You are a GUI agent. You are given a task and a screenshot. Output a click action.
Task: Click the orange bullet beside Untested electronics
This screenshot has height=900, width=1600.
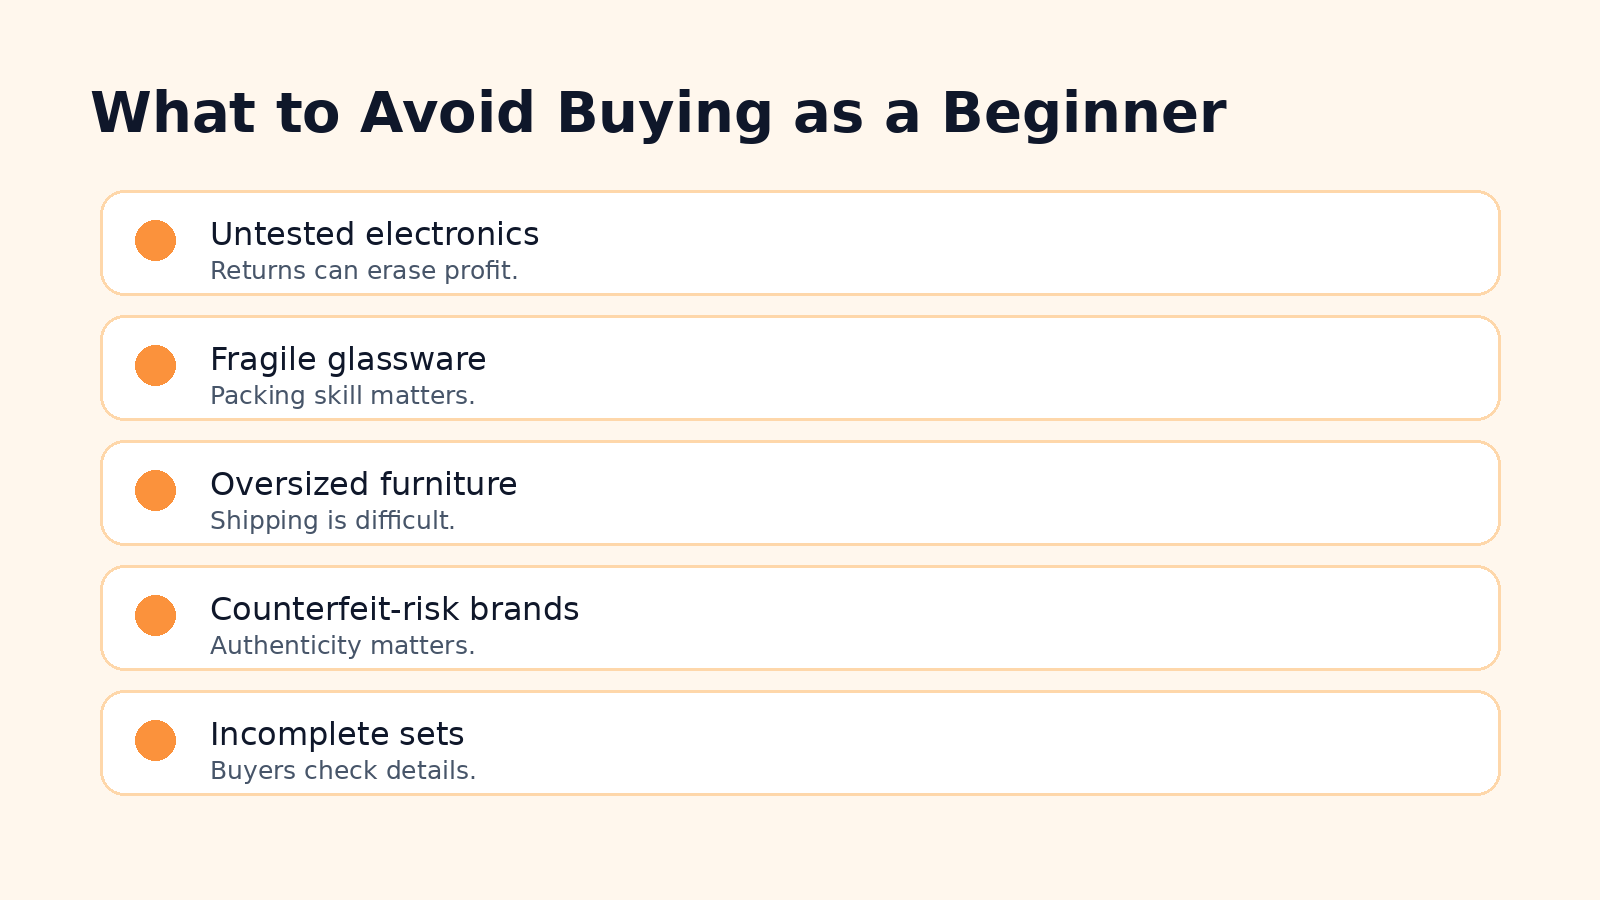pos(155,241)
